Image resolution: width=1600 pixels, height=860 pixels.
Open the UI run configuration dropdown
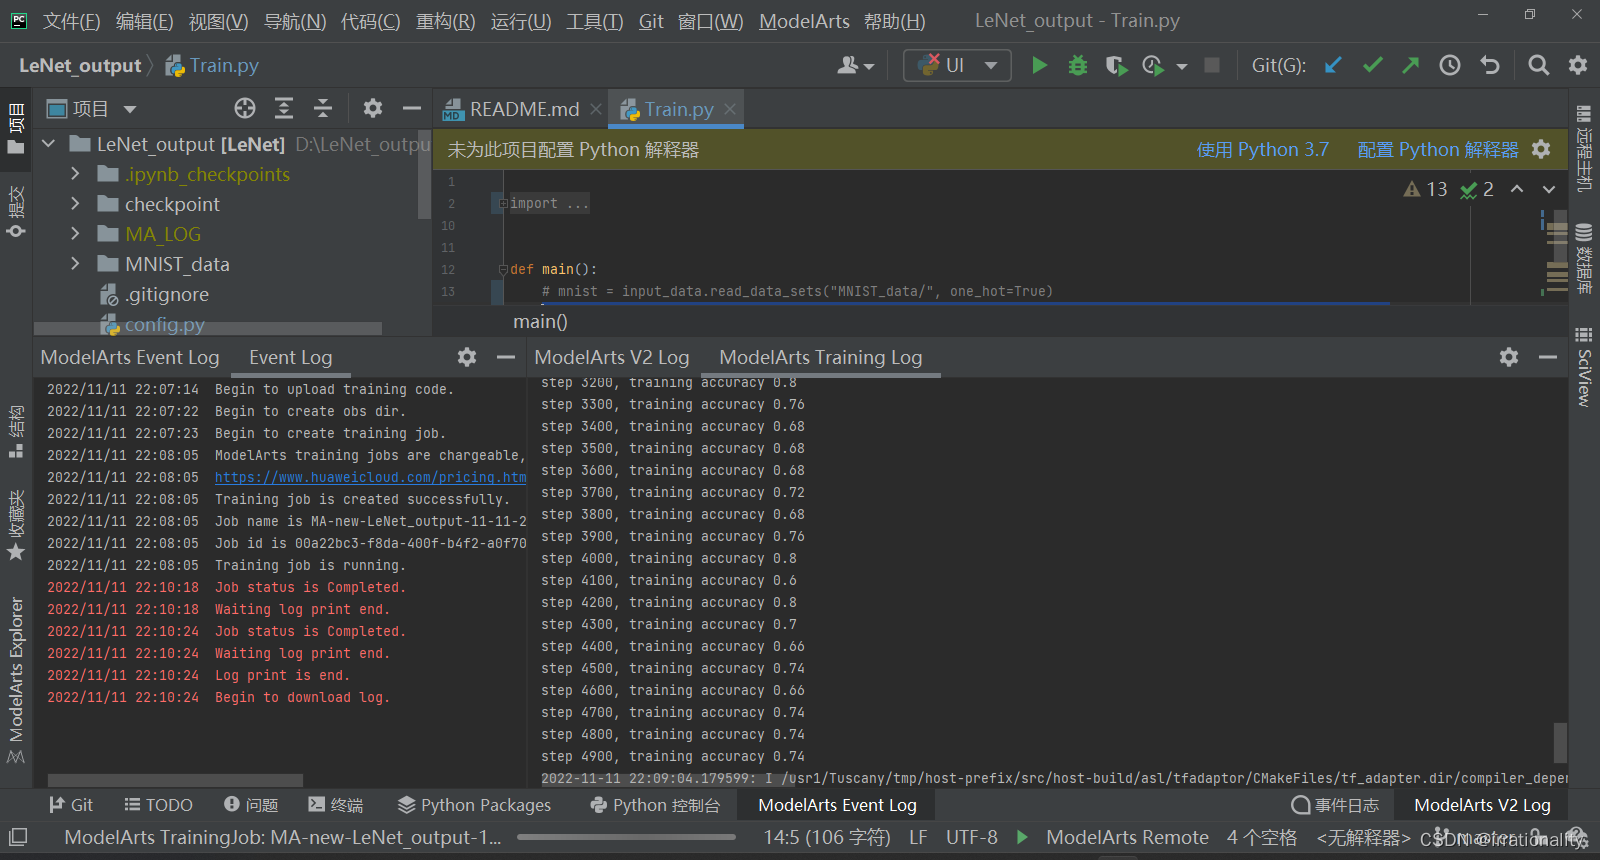click(958, 65)
